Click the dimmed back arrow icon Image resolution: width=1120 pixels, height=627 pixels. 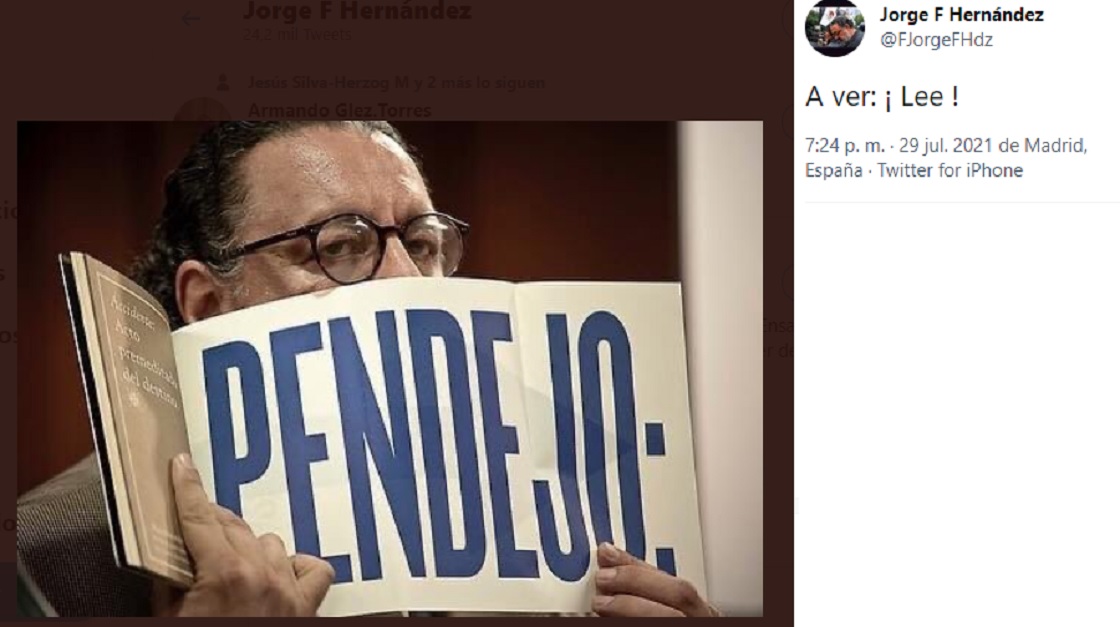click(x=191, y=20)
